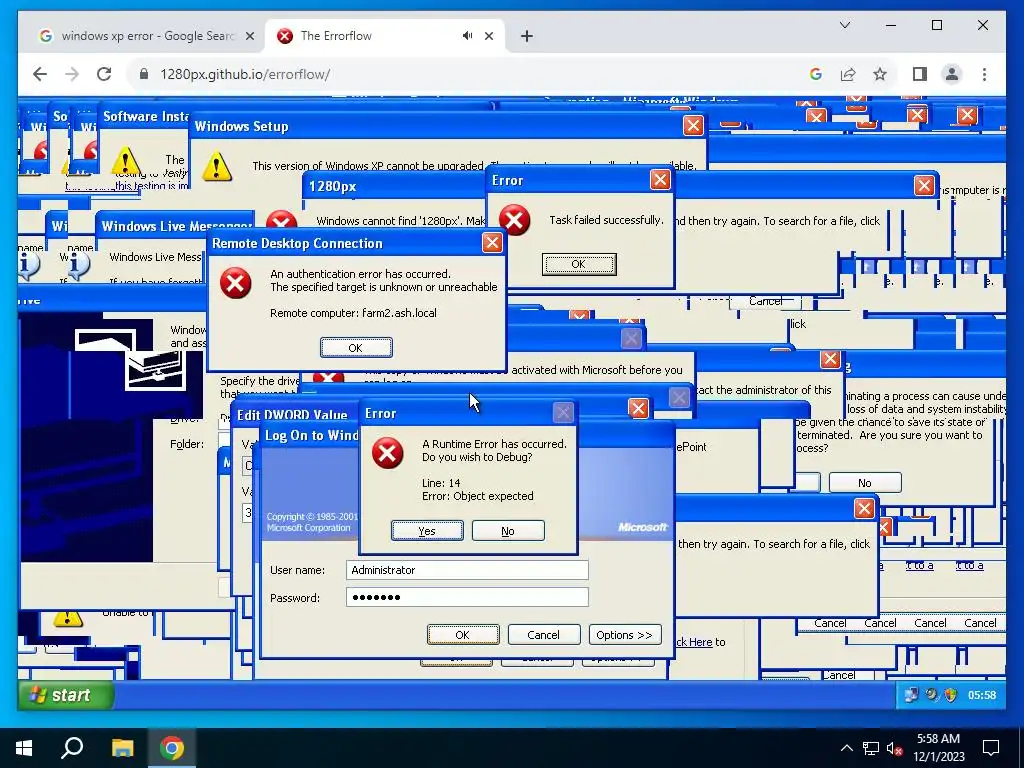
Task: Click the forward navigation arrow
Action: click(72, 74)
